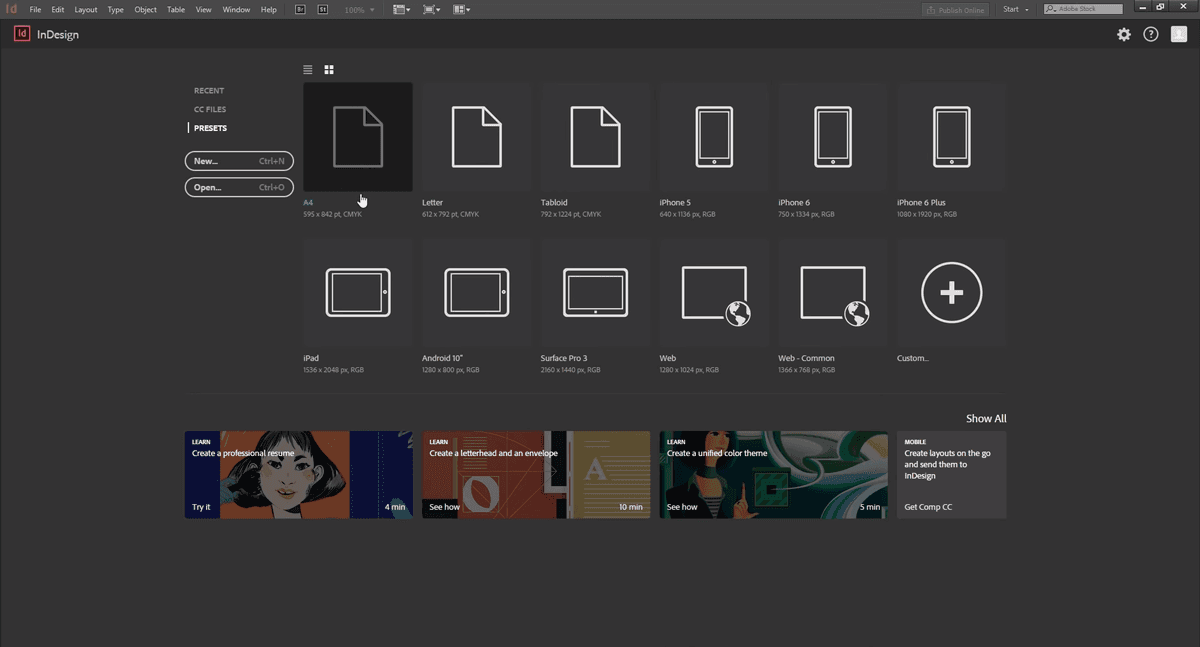Switch to list view
The image size is (1200, 647).
point(308,70)
